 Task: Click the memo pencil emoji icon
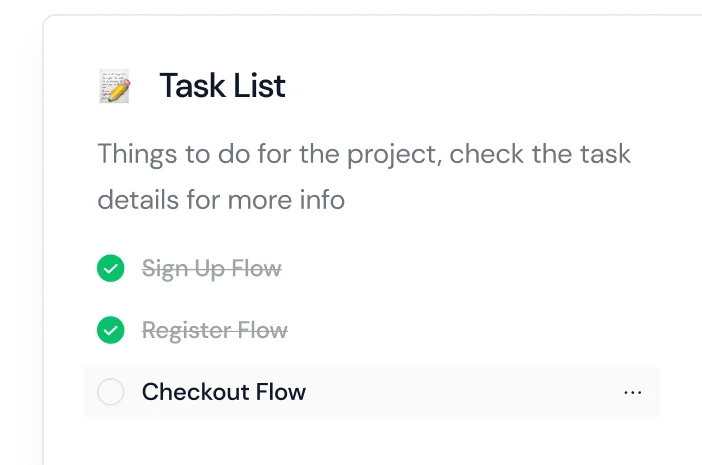coord(115,86)
